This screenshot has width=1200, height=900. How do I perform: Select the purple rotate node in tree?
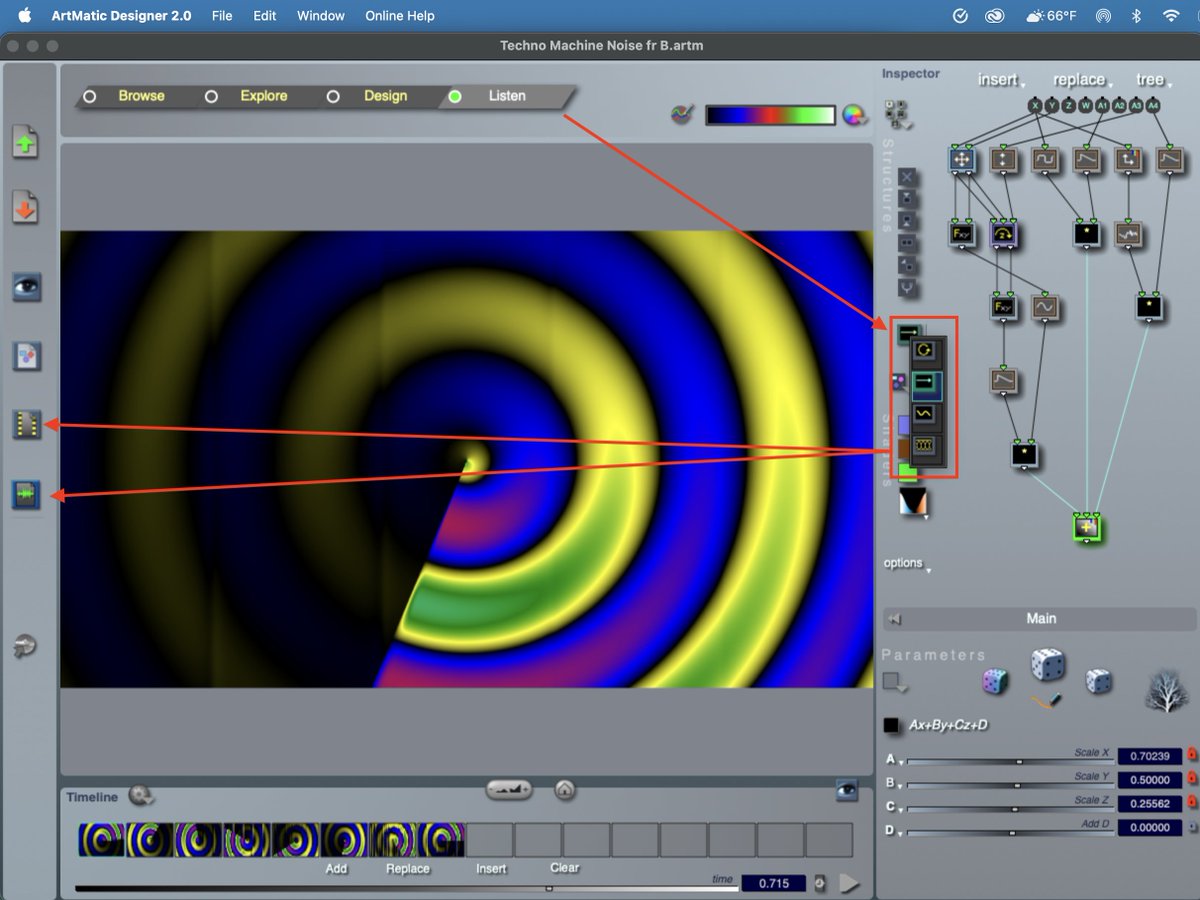tap(1004, 234)
